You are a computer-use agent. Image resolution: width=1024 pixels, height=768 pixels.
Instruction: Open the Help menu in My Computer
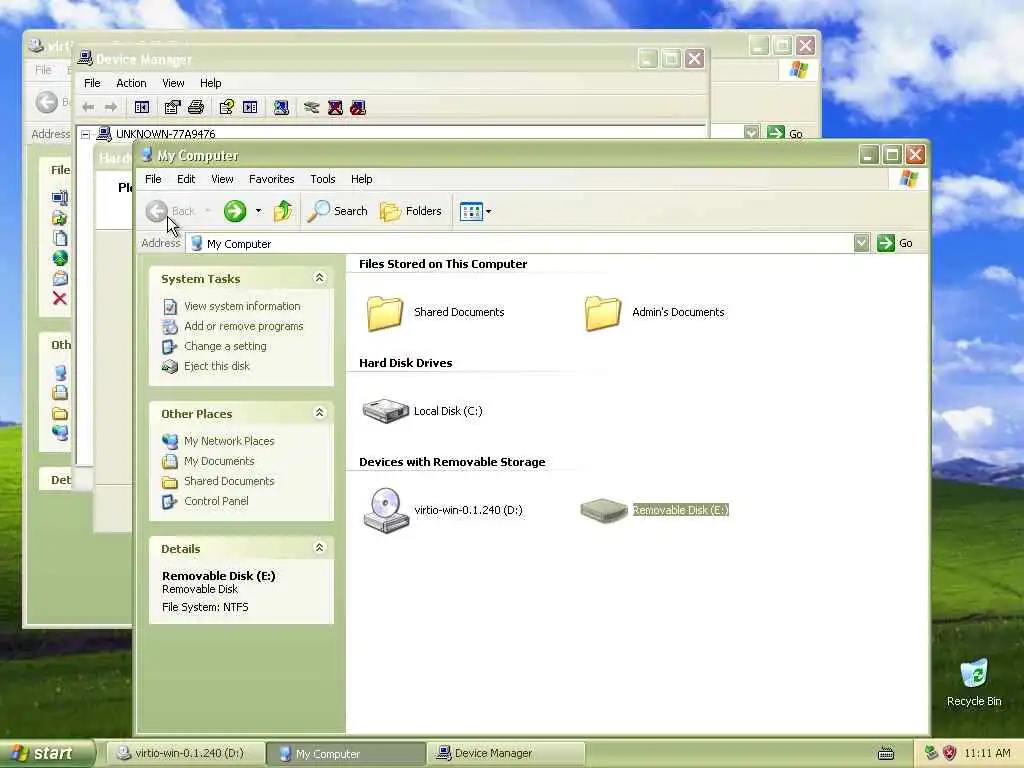pyautogui.click(x=361, y=179)
